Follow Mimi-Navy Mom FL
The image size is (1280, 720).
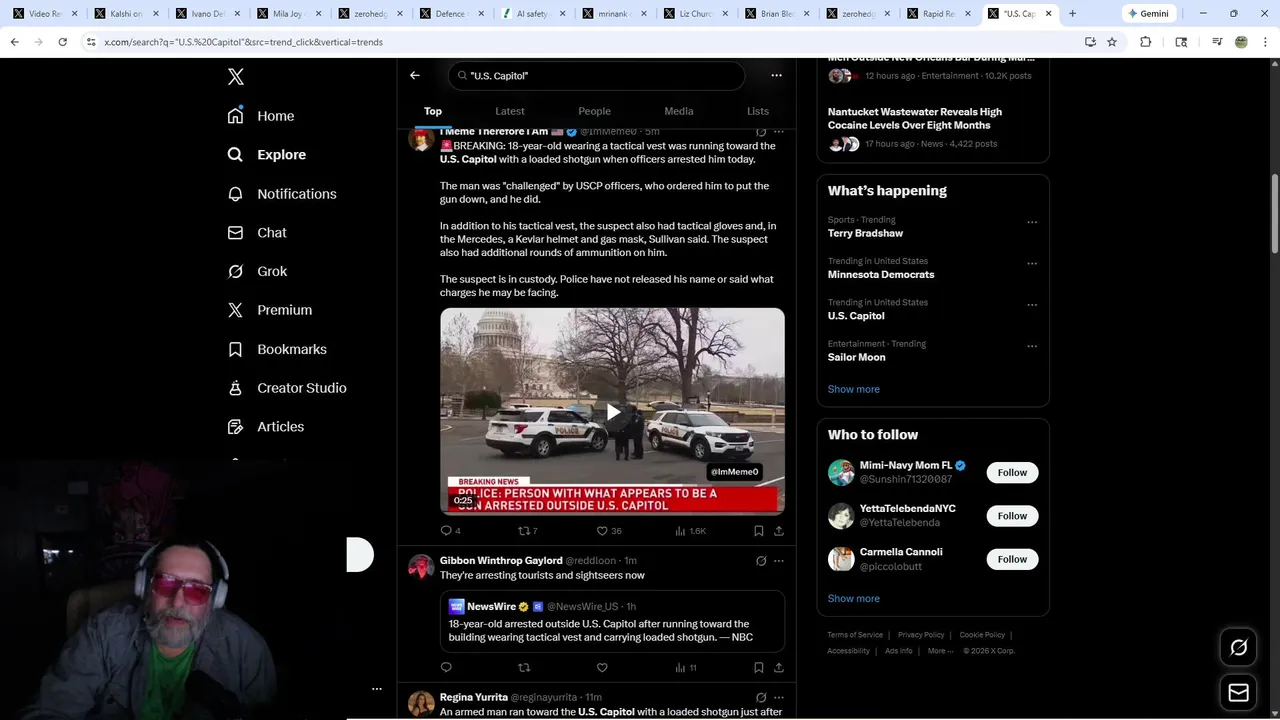coord(1012,473)
